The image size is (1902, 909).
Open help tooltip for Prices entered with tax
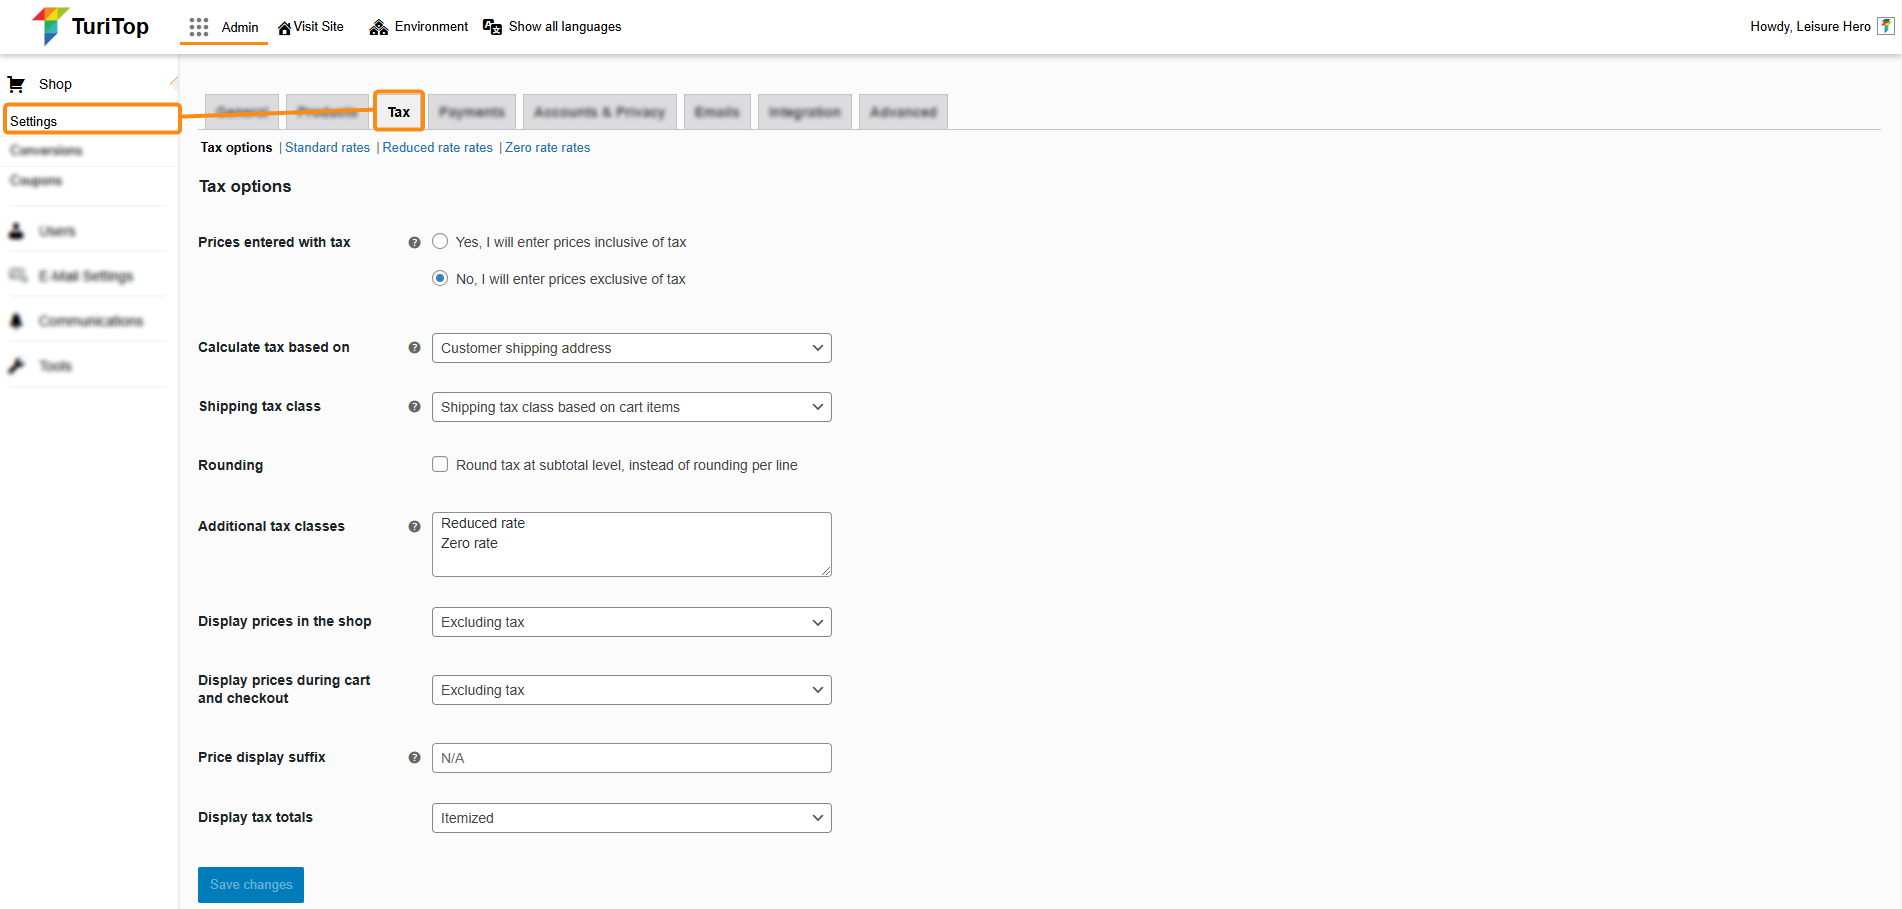click(414, 243)
